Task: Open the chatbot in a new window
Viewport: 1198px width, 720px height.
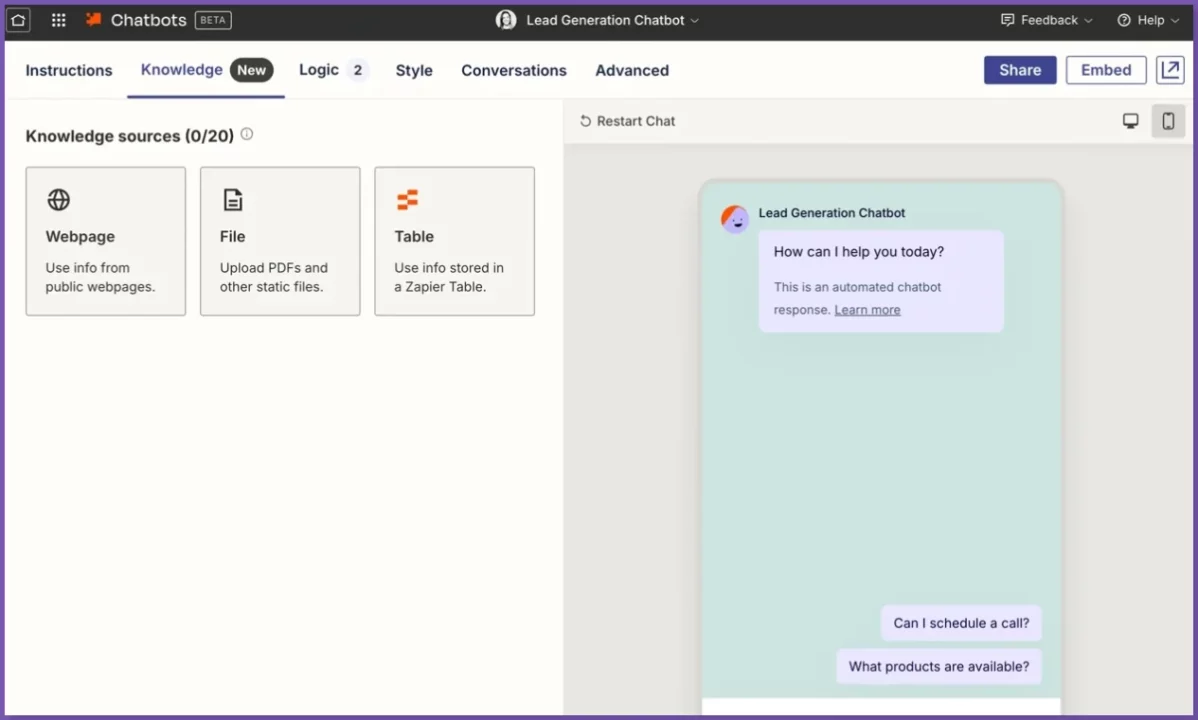Action: [x=1170, y=69]
